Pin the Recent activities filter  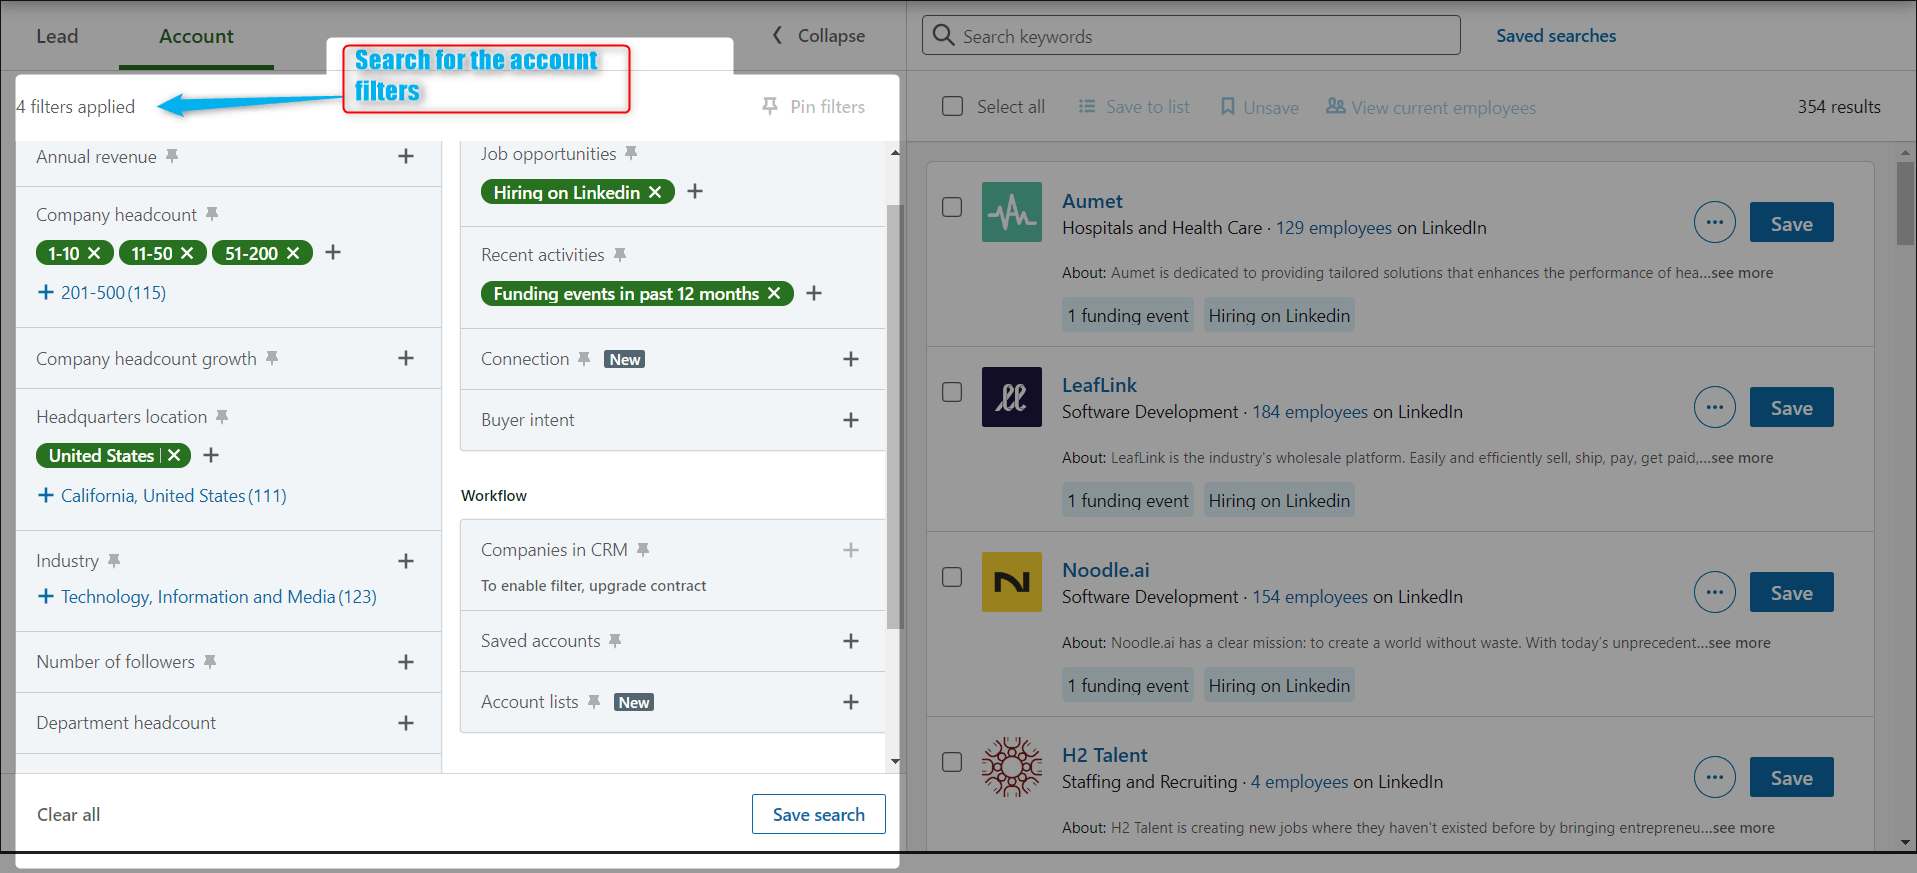620,255
